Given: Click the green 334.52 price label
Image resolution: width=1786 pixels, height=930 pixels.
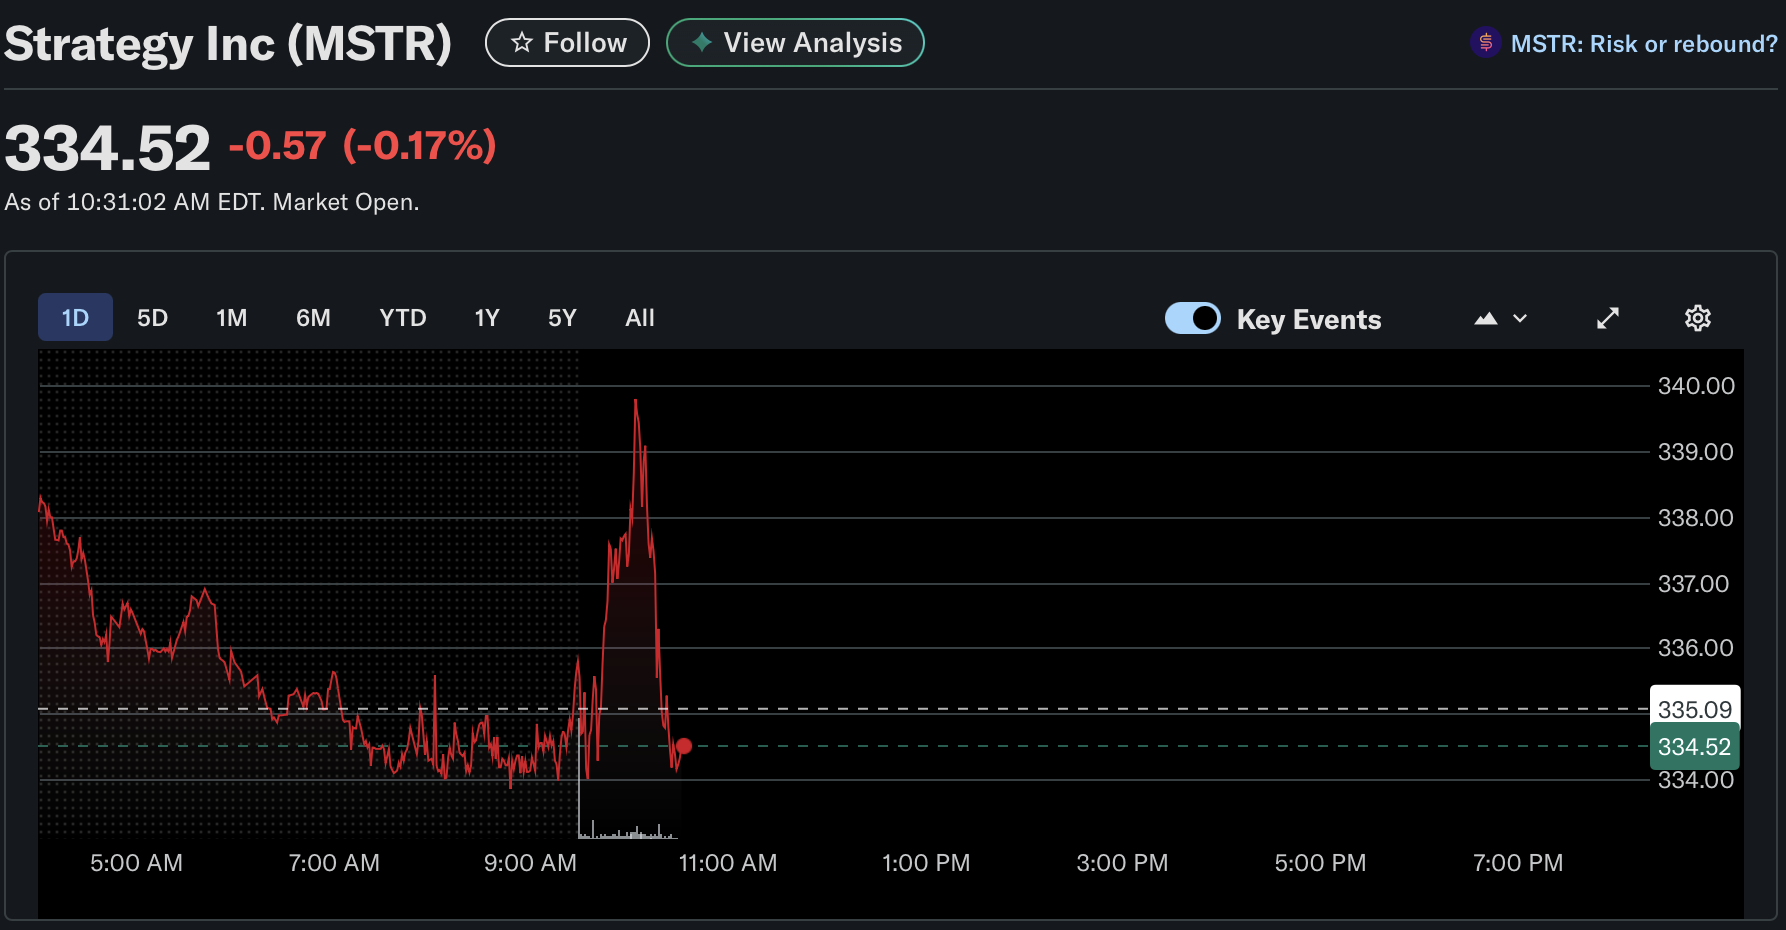Looking at the screenshot, I should (1695, 747).
